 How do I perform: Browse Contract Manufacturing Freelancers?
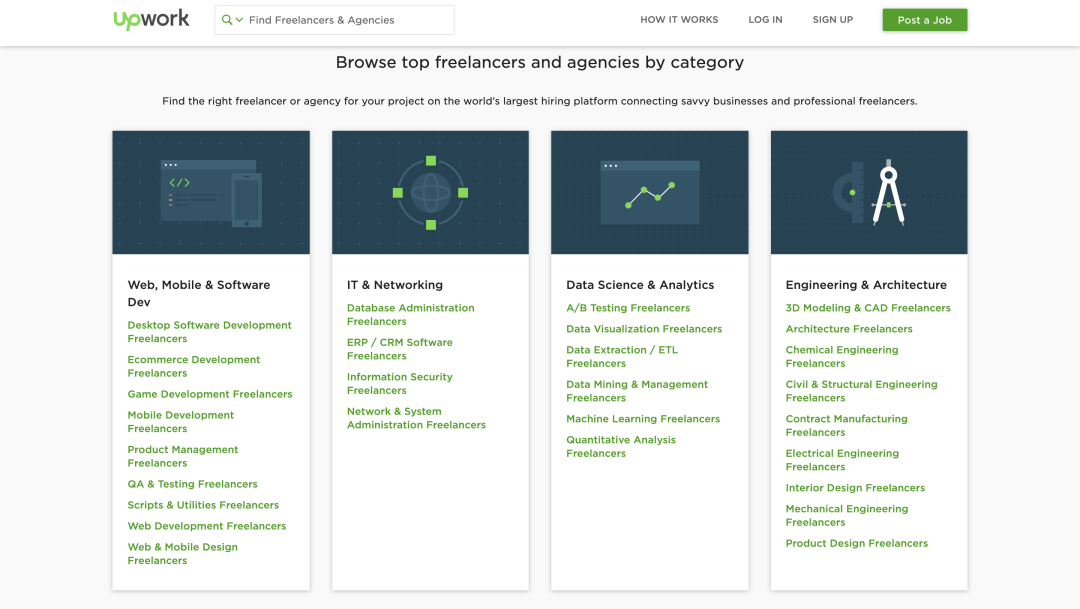pyautogui.click(x=847, y=426)
